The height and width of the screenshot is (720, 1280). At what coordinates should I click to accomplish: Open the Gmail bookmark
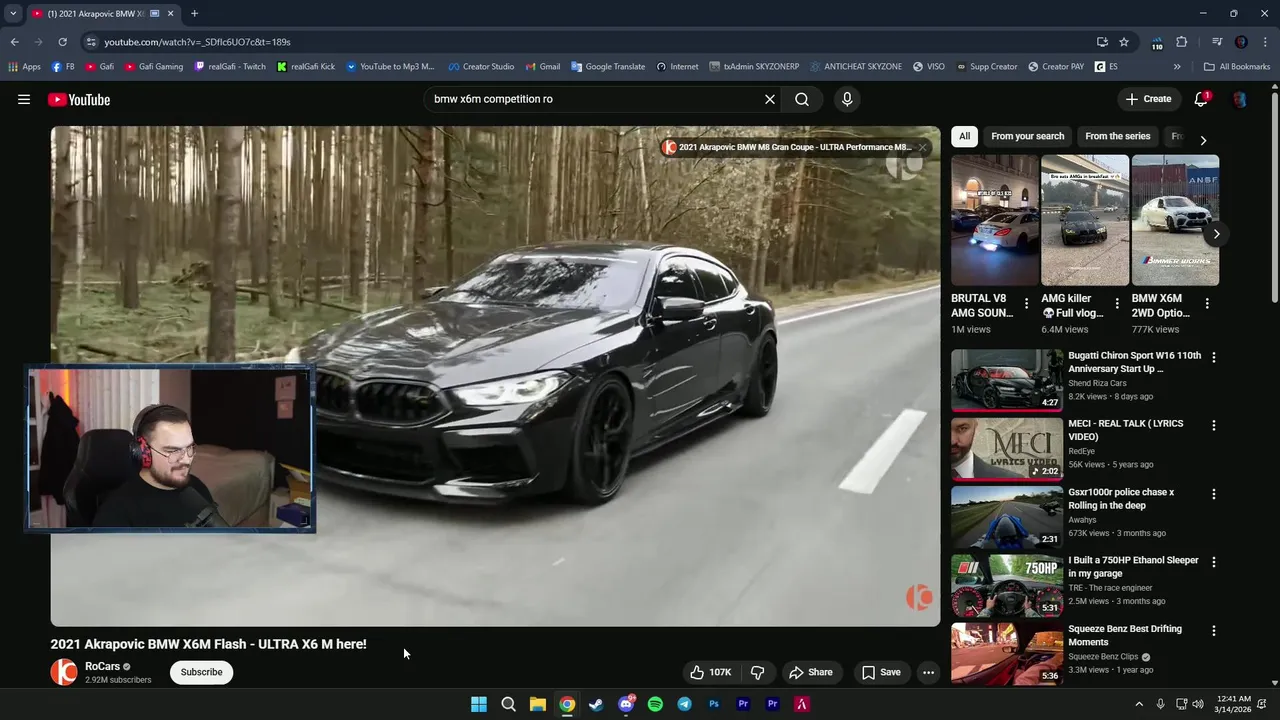542,67
